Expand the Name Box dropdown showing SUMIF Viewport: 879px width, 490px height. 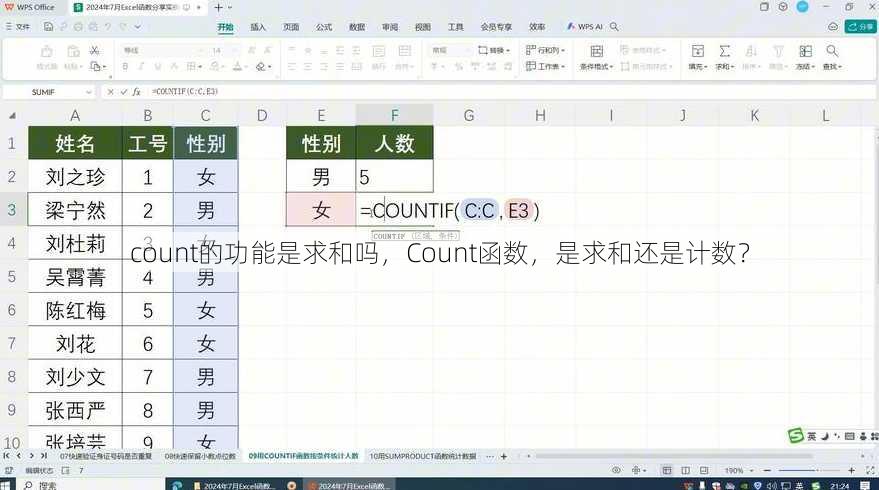[x=89, y=92]
